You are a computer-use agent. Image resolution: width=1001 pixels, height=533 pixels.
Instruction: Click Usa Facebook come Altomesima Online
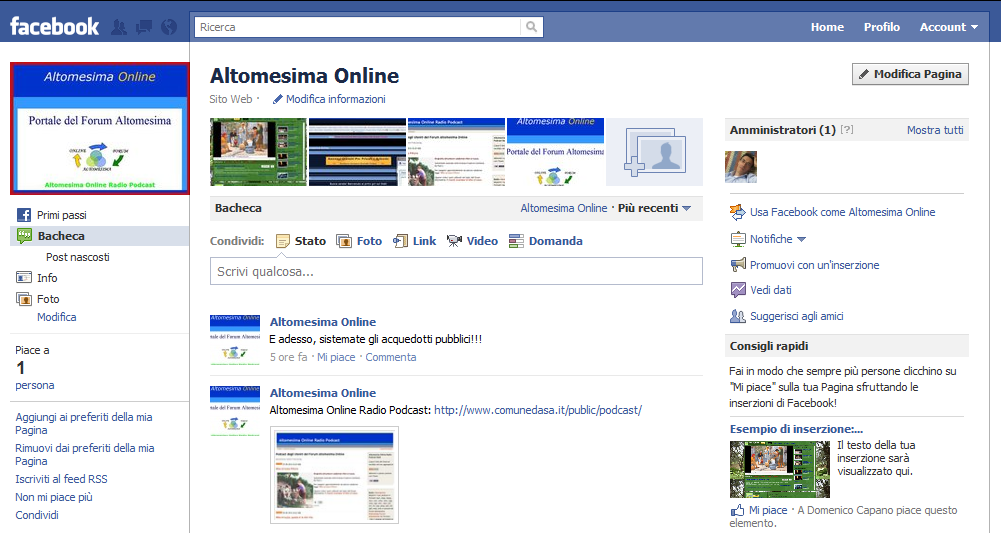(842, 212)
